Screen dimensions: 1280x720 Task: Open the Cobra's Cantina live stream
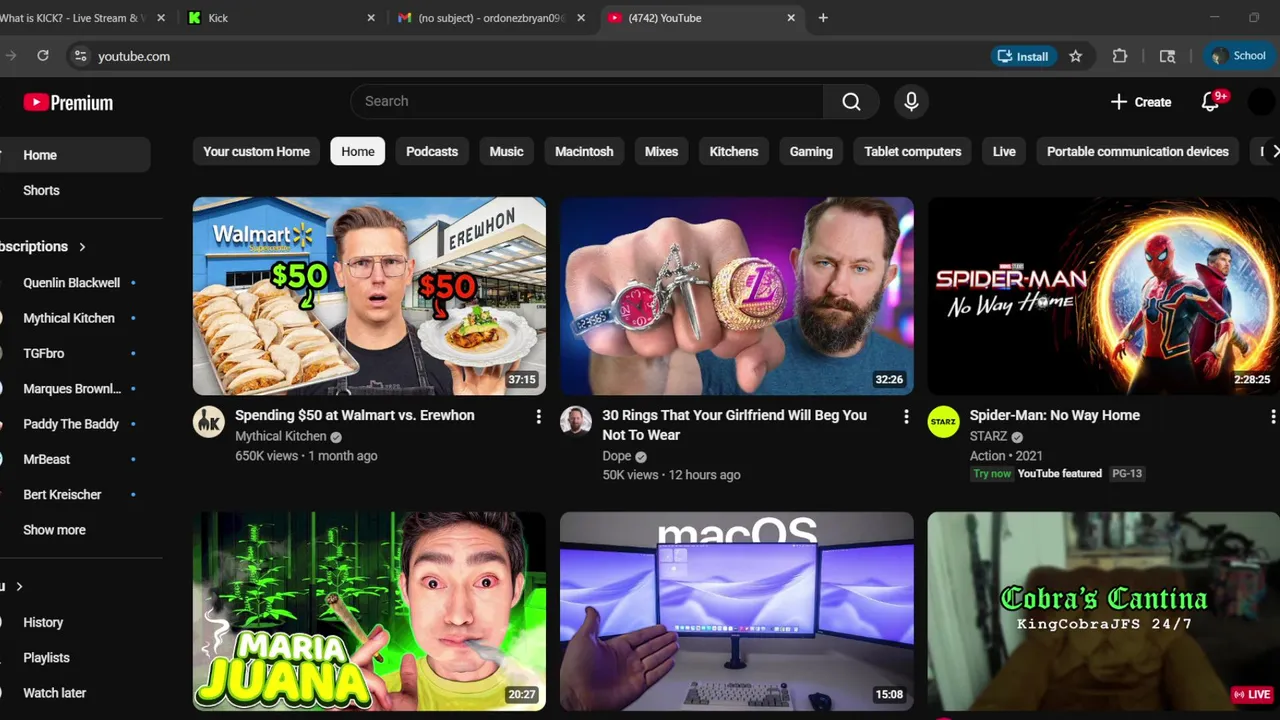point(1104,611)
